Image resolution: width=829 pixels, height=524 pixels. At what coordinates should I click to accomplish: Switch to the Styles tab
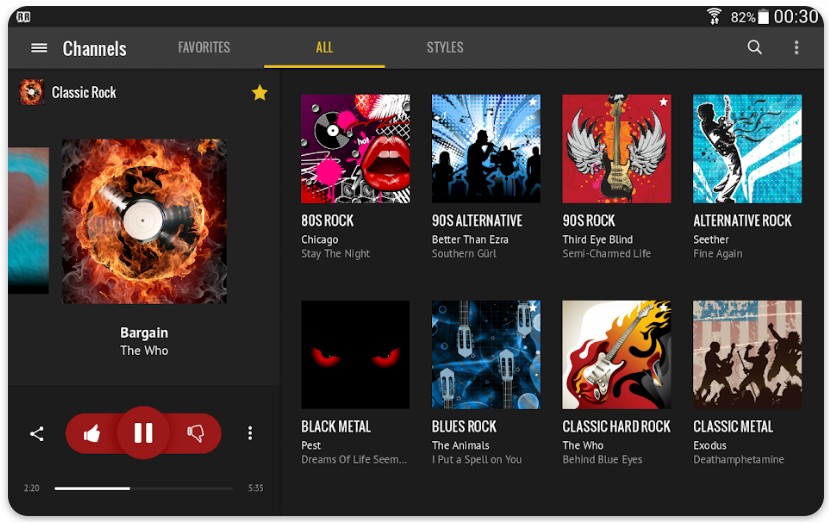tap(445, 48)
